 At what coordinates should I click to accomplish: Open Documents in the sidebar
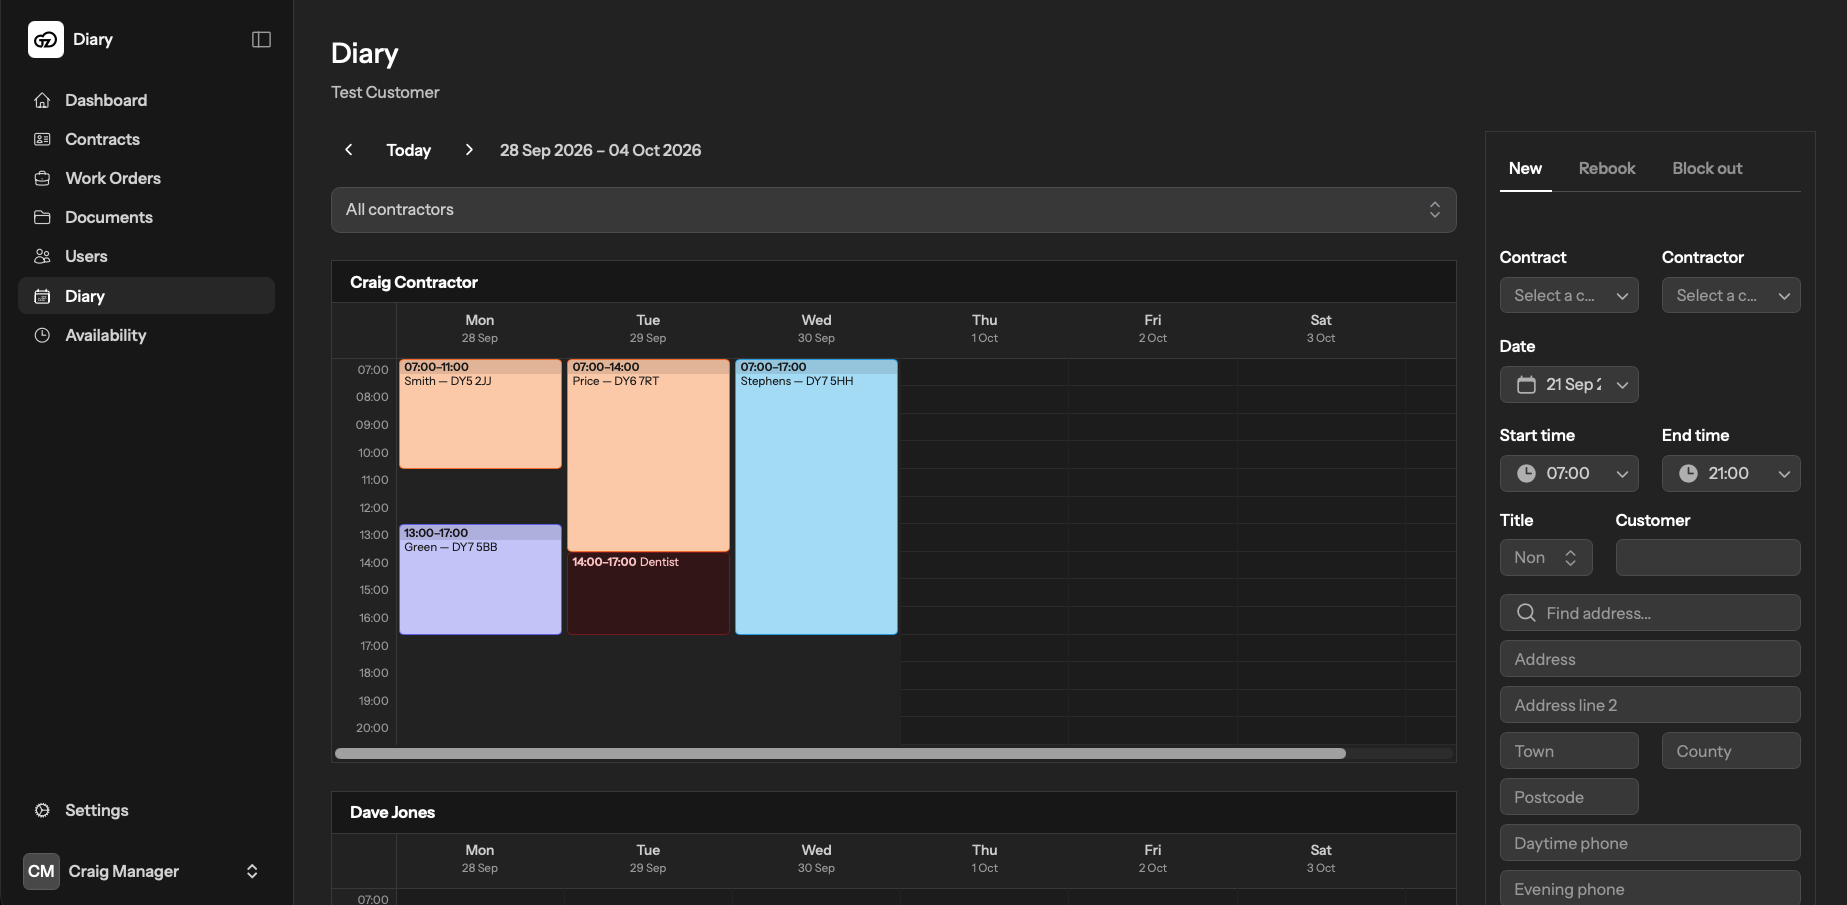146,217
